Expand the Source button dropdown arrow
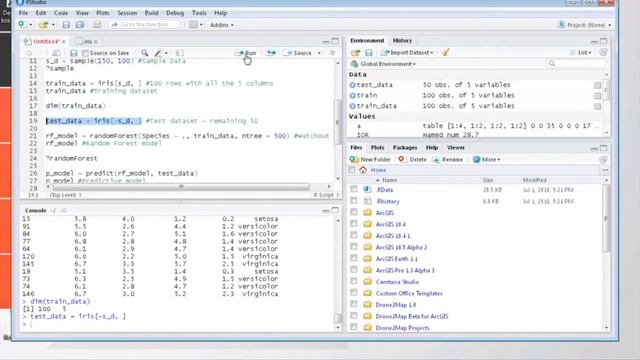Image resolution: width=640 pixels, height=360 pixels. pos(319,53)
